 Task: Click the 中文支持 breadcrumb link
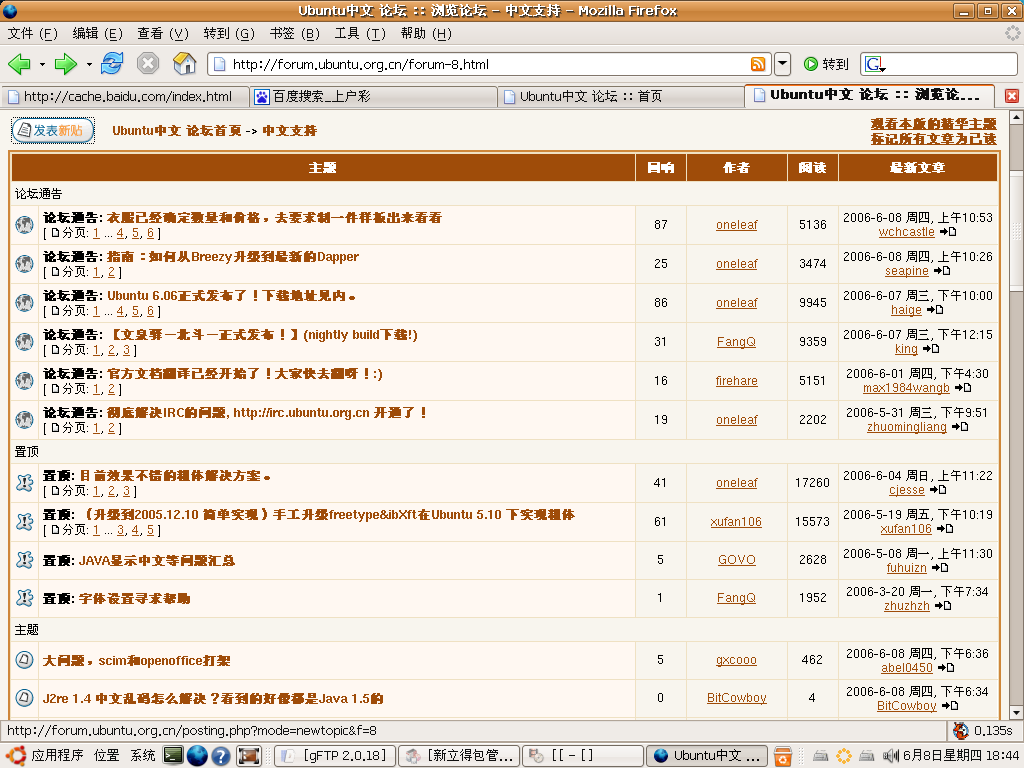[x=289, y=131]
